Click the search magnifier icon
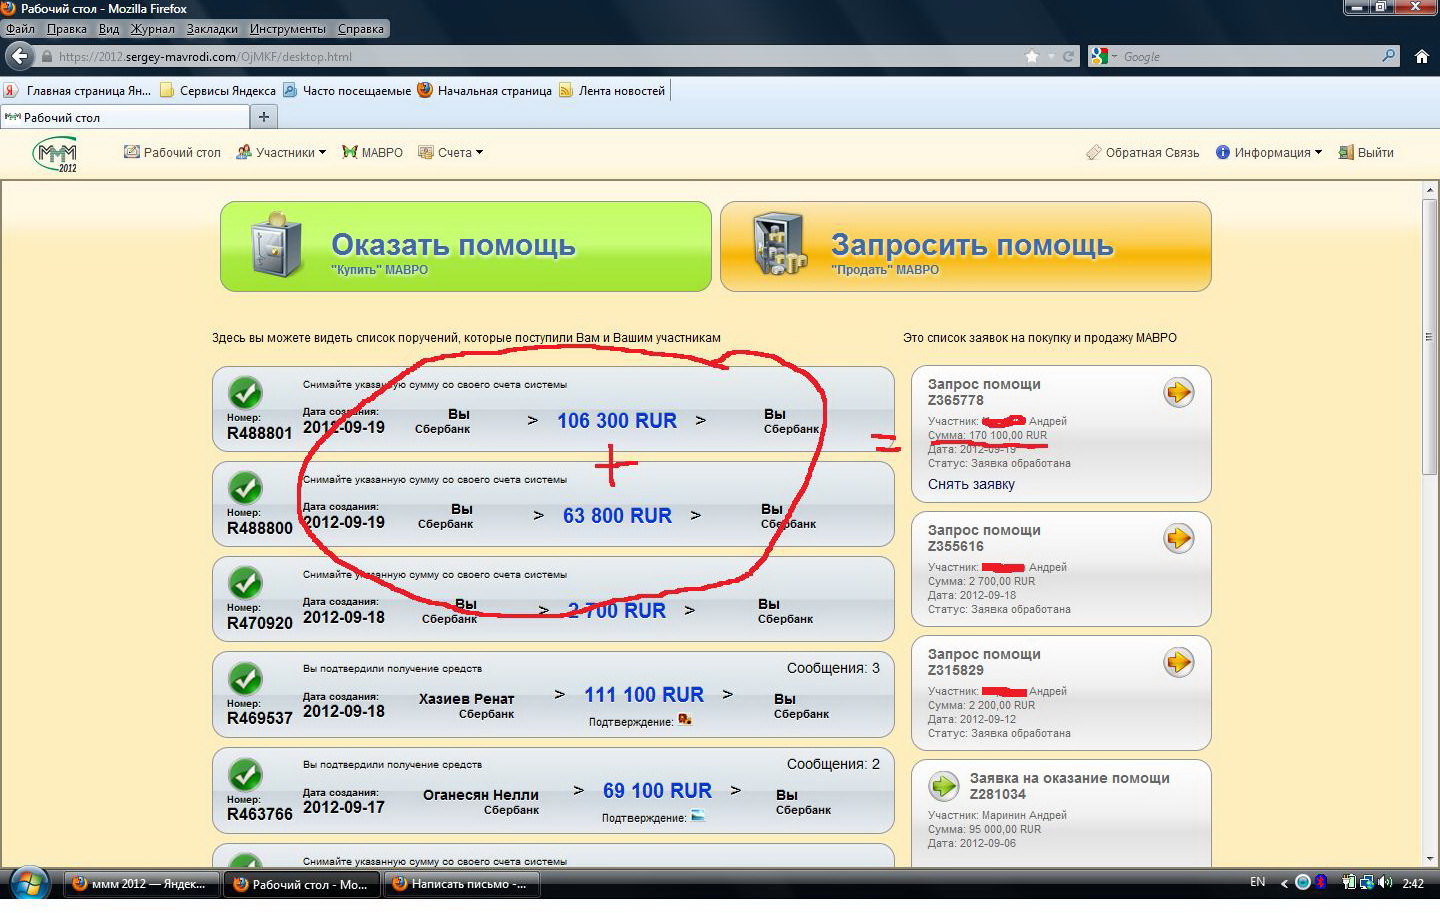Viewport: 1440px width, 913px height. coord(1388,56)
